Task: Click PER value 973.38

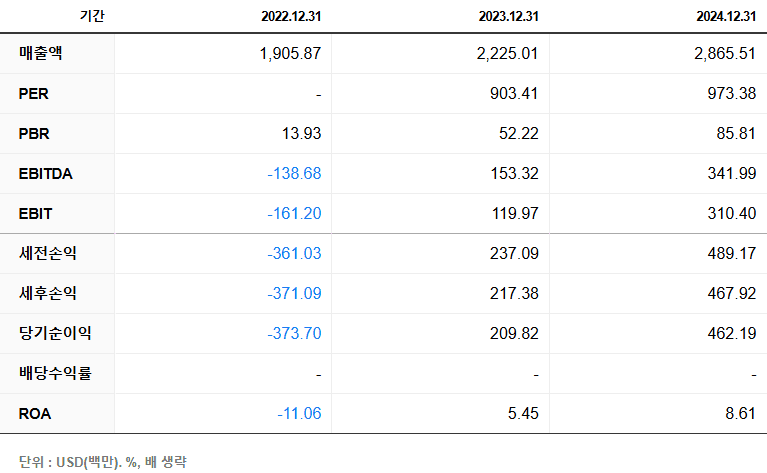Action: click(732, 93)
